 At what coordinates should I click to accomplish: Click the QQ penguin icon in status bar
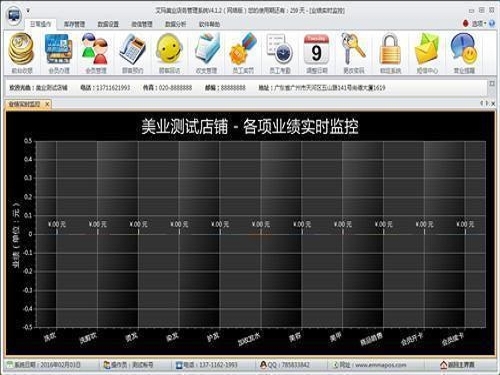pyautogui.click(x=263, y=365)
